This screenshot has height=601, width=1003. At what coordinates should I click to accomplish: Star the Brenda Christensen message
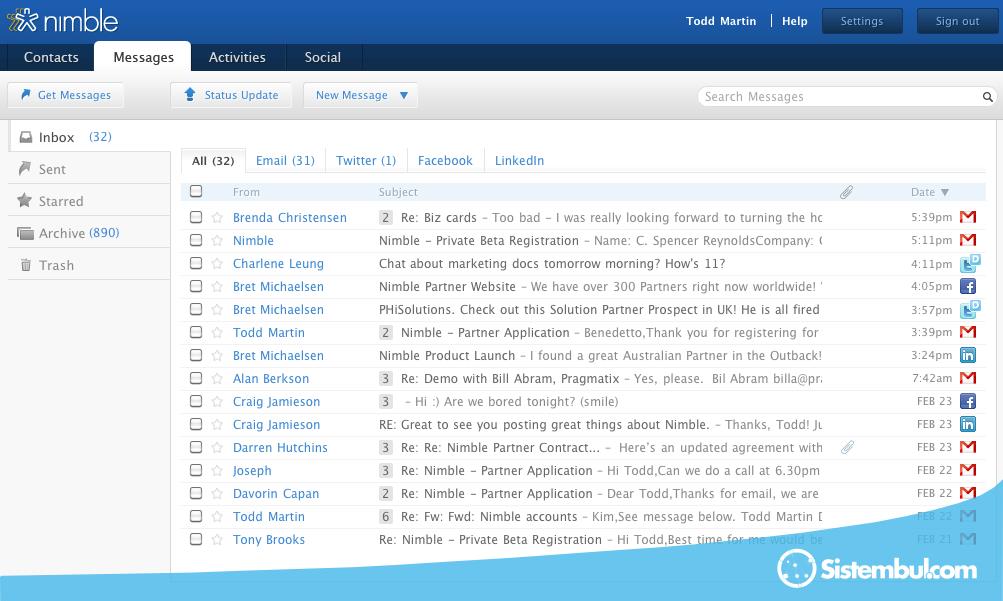(x=217, y=217)
